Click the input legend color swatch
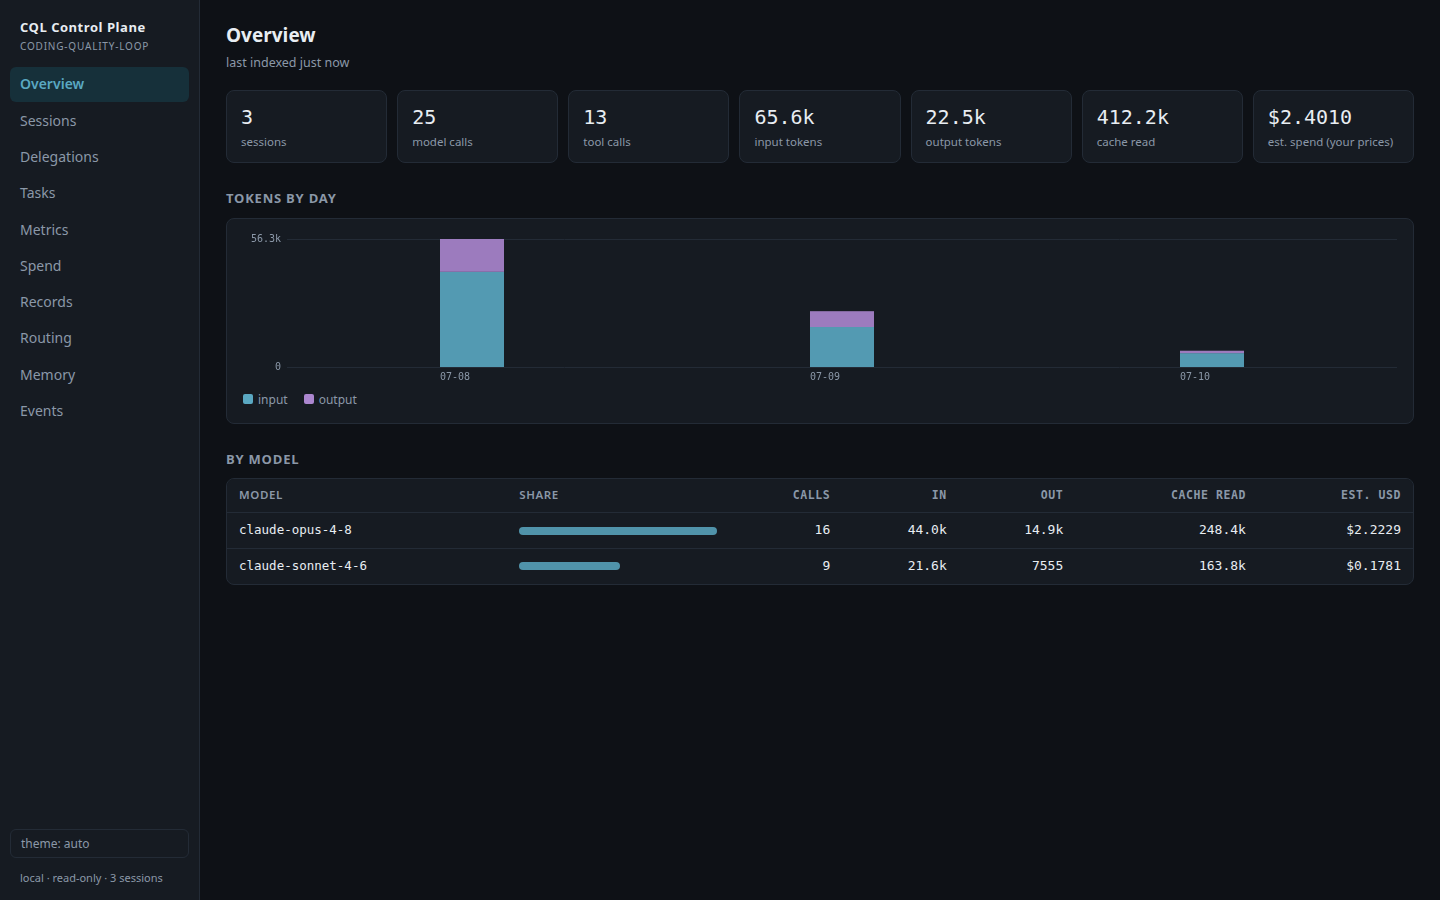Viewport: 1440px width, 900px height. coord(248,399)
